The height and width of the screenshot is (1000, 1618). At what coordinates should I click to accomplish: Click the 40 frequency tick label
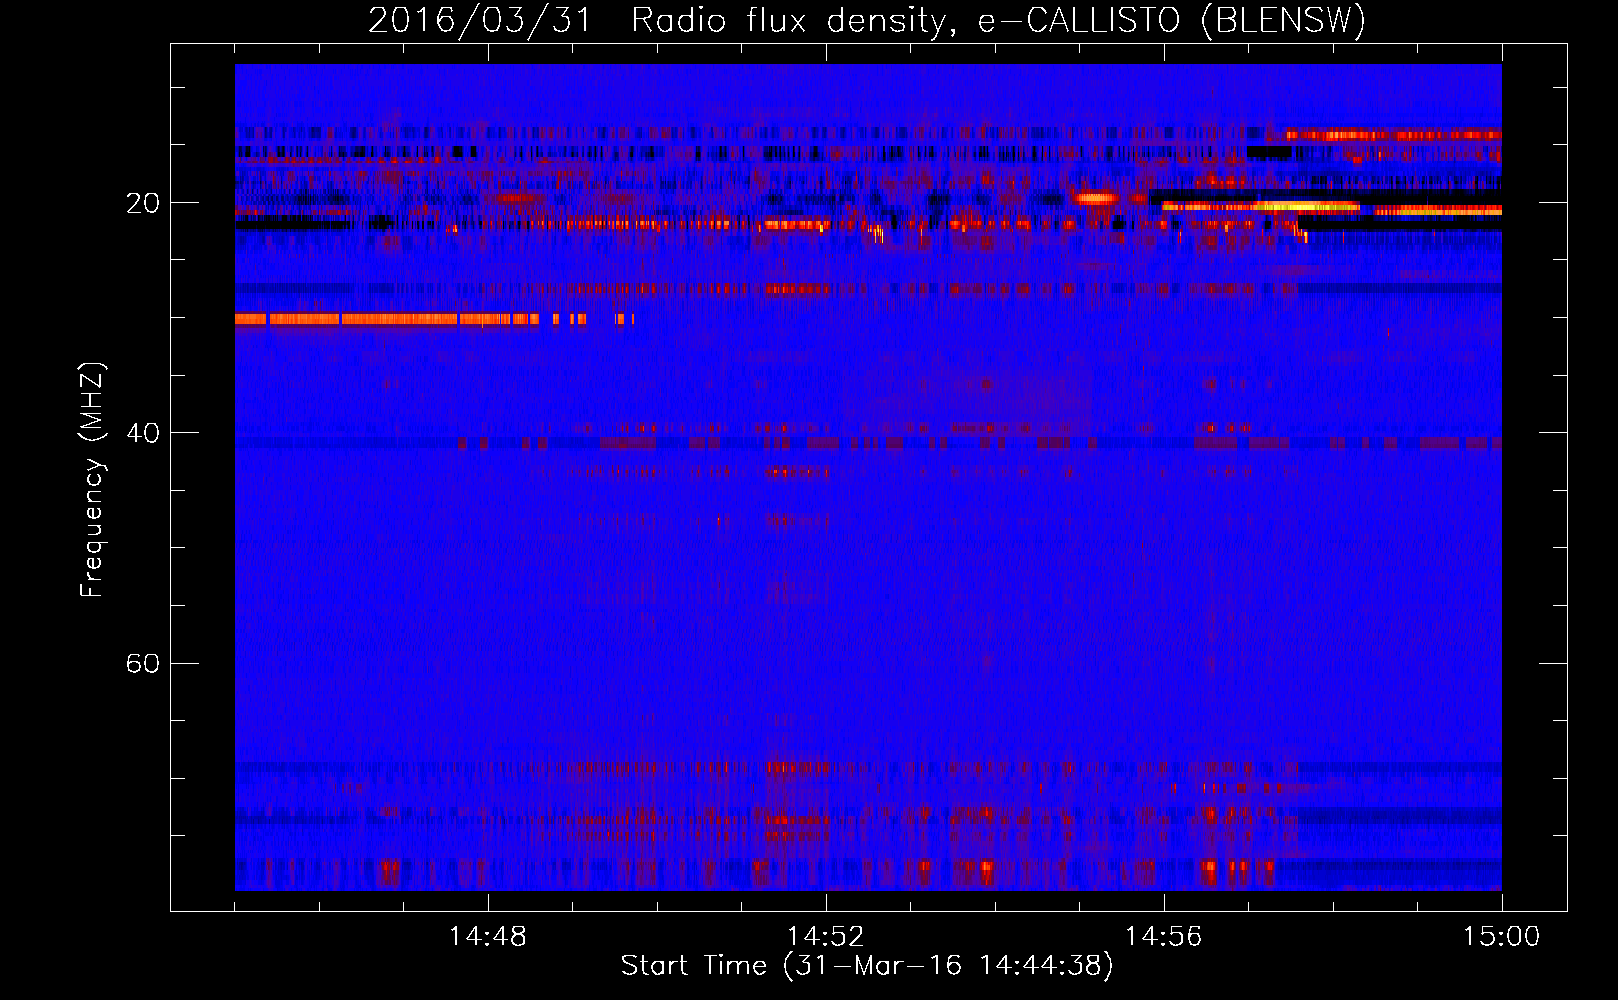142,433
